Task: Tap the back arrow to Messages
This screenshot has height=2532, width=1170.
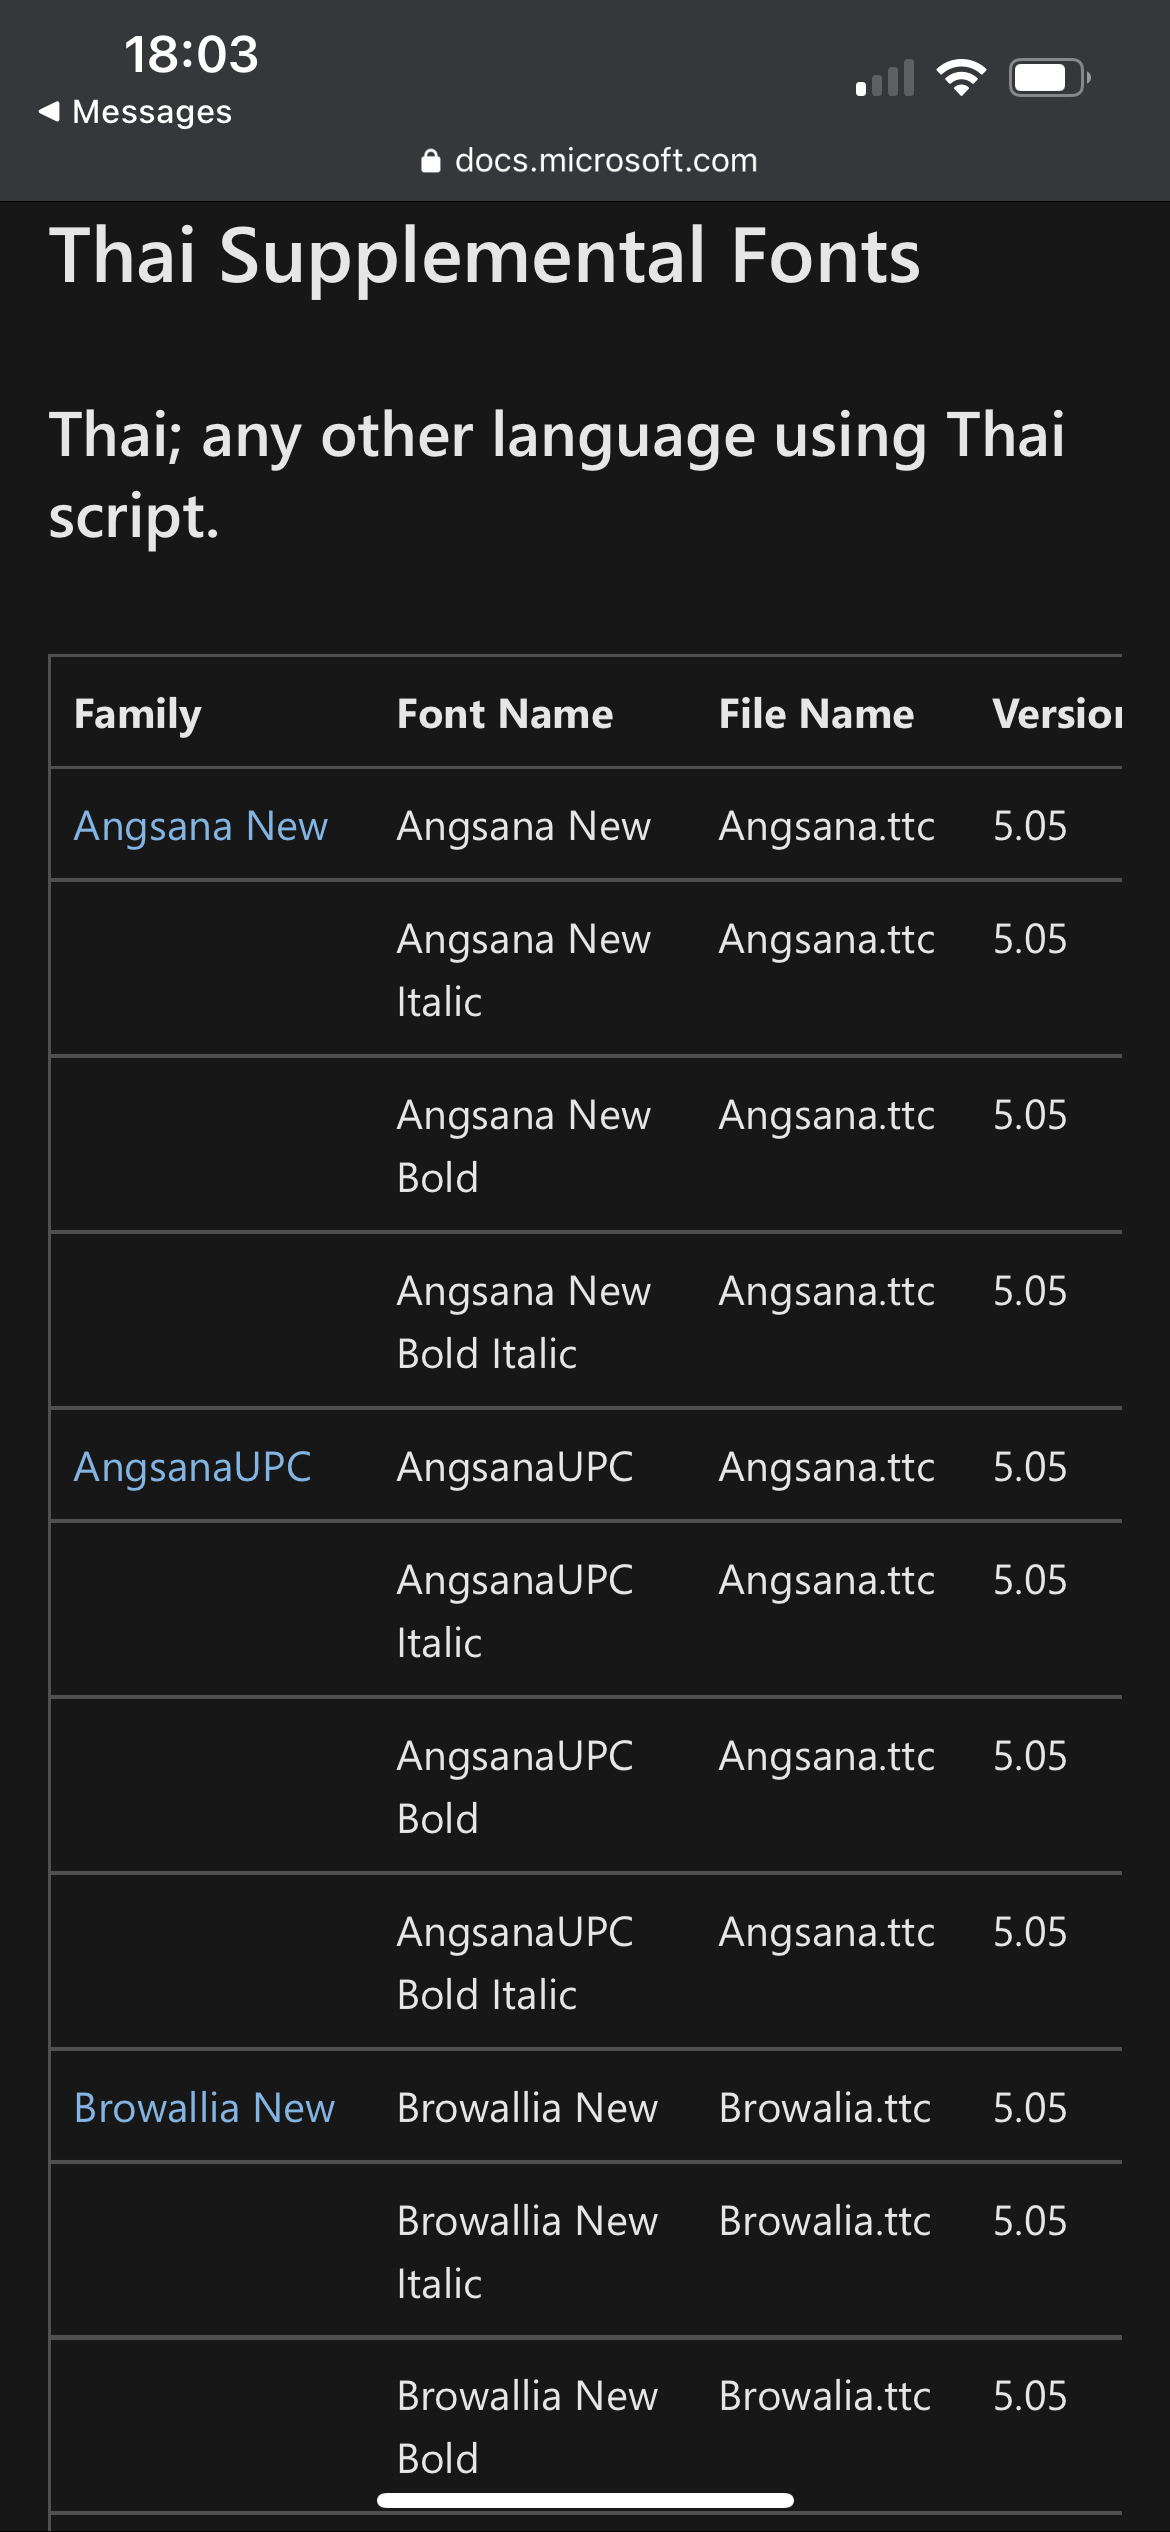Action: coord(49,111)
